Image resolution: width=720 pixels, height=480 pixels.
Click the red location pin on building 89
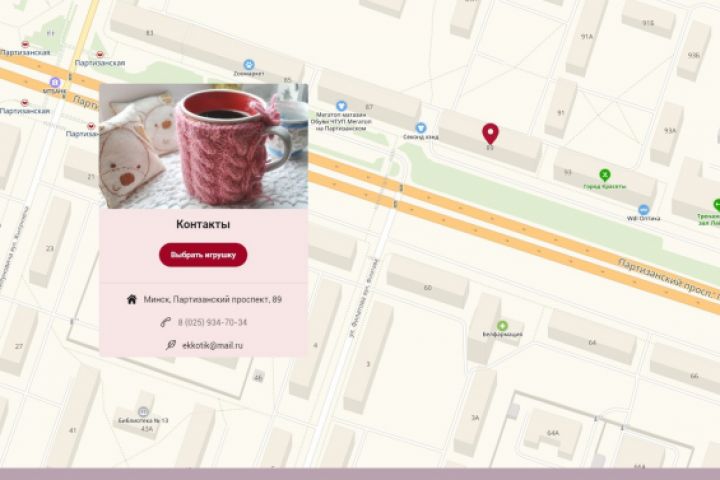click(x=490, y=133)
